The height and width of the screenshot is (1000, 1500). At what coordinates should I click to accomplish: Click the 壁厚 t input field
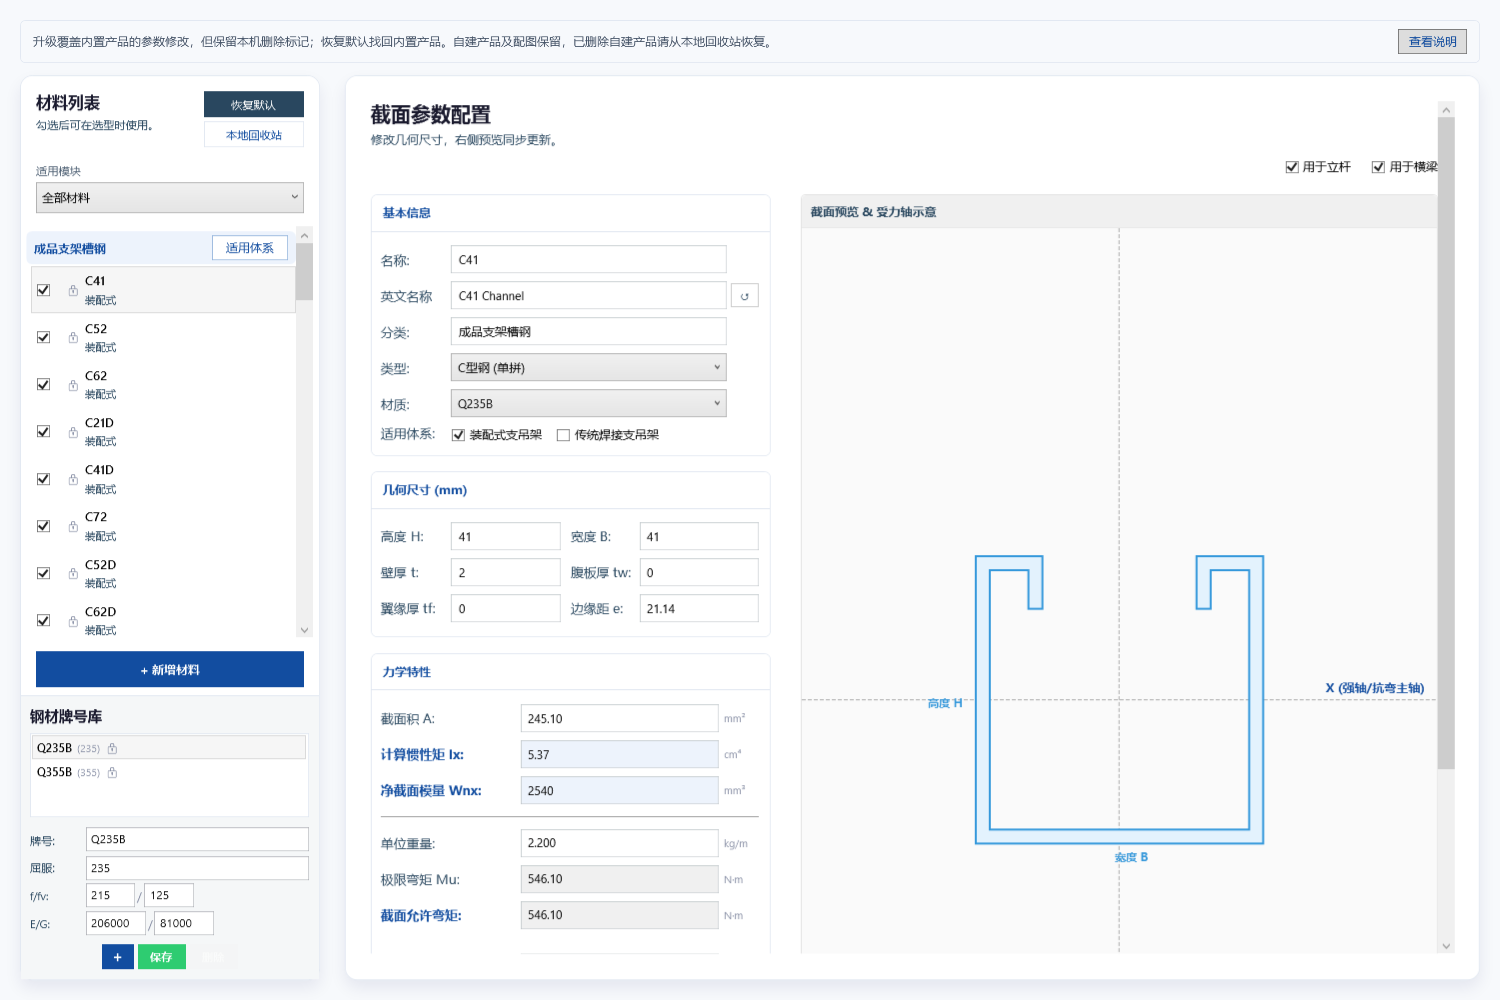click(x=506, y=573)
